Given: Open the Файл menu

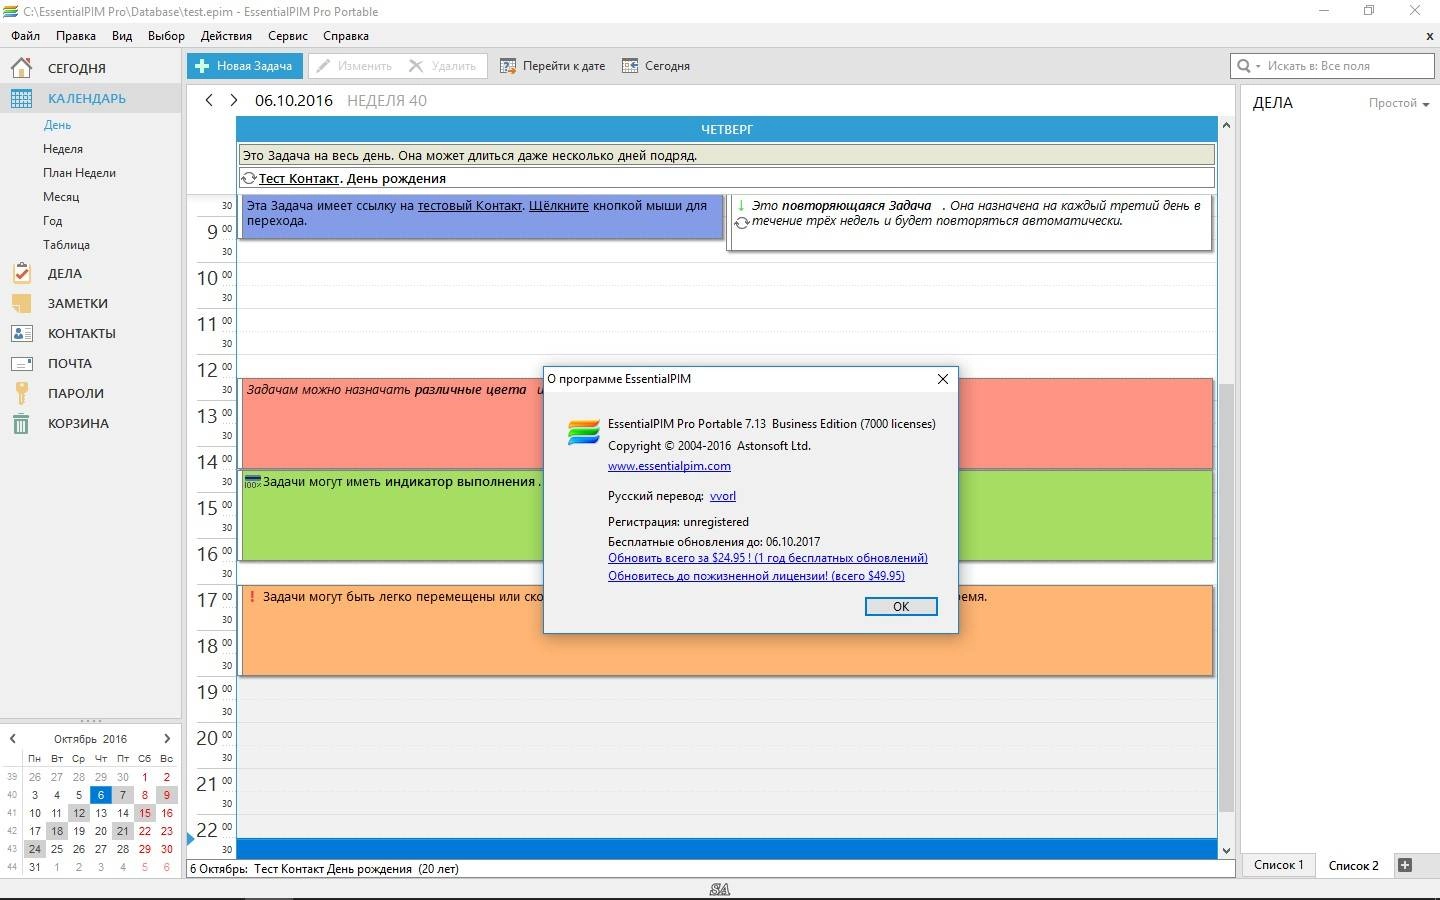Looking at the screenshot, I should [x=26, y=36].
